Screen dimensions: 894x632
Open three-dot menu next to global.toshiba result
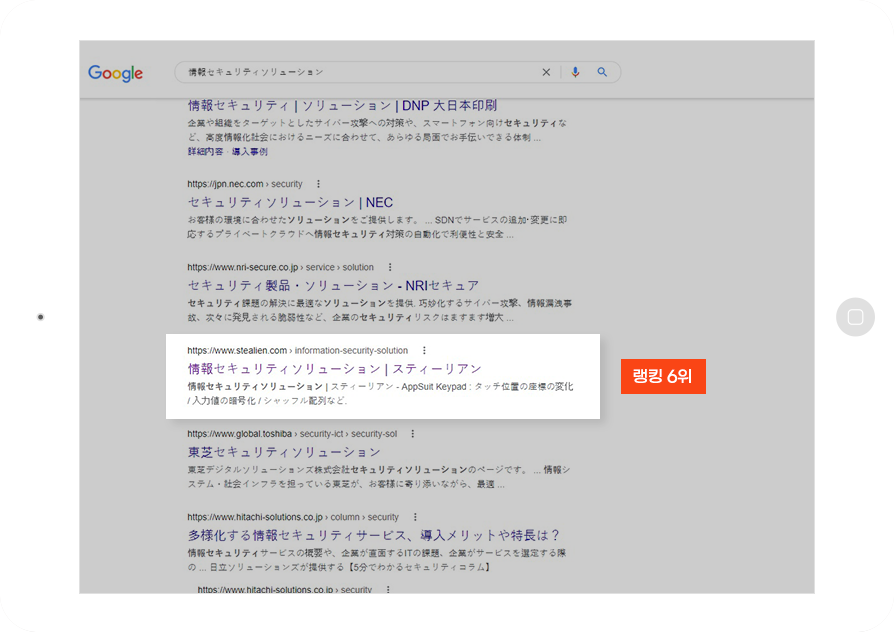[413, 434]
